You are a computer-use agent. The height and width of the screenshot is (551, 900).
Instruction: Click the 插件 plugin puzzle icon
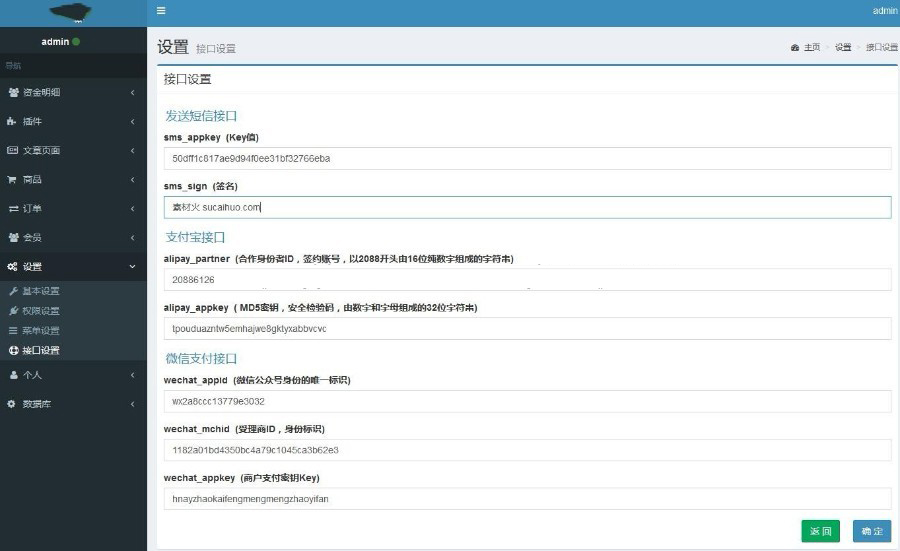point(13,121)
